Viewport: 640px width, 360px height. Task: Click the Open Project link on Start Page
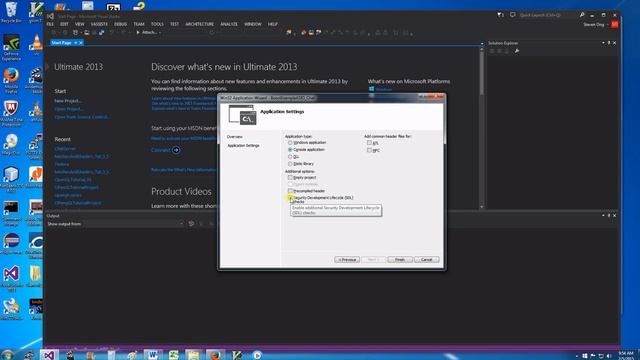[x=69, y=109]
